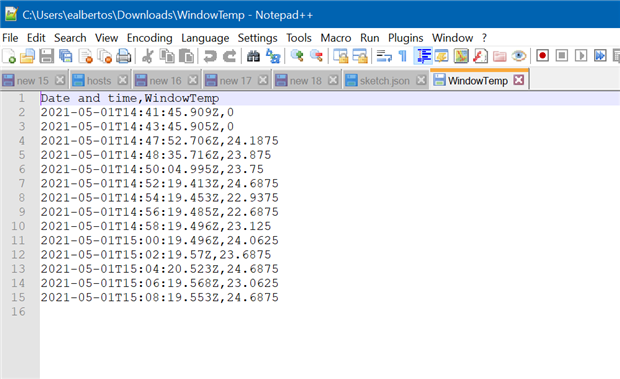Click the Cut scissors icon

147,56
